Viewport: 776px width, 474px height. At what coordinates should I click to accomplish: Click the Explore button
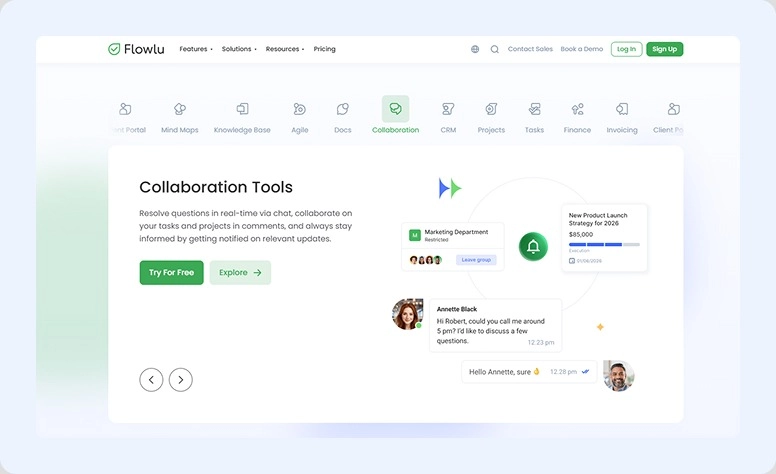240,273
